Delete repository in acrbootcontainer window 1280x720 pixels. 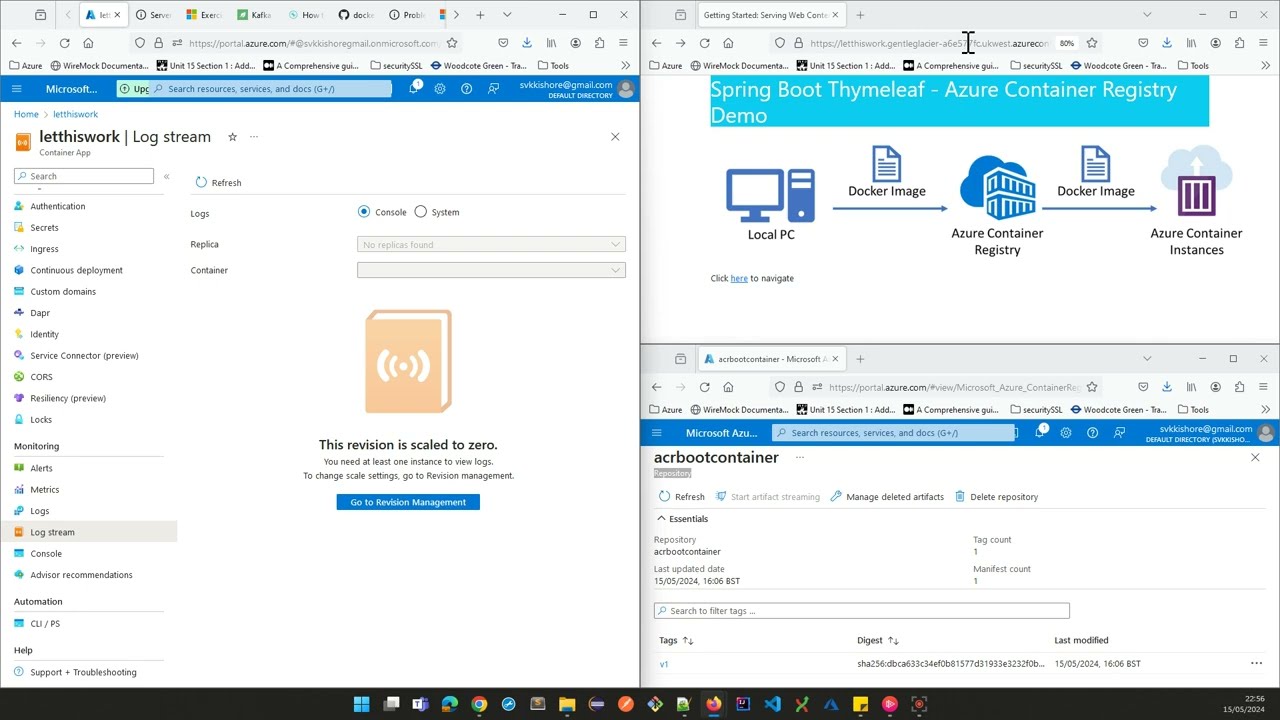[997, 497]
